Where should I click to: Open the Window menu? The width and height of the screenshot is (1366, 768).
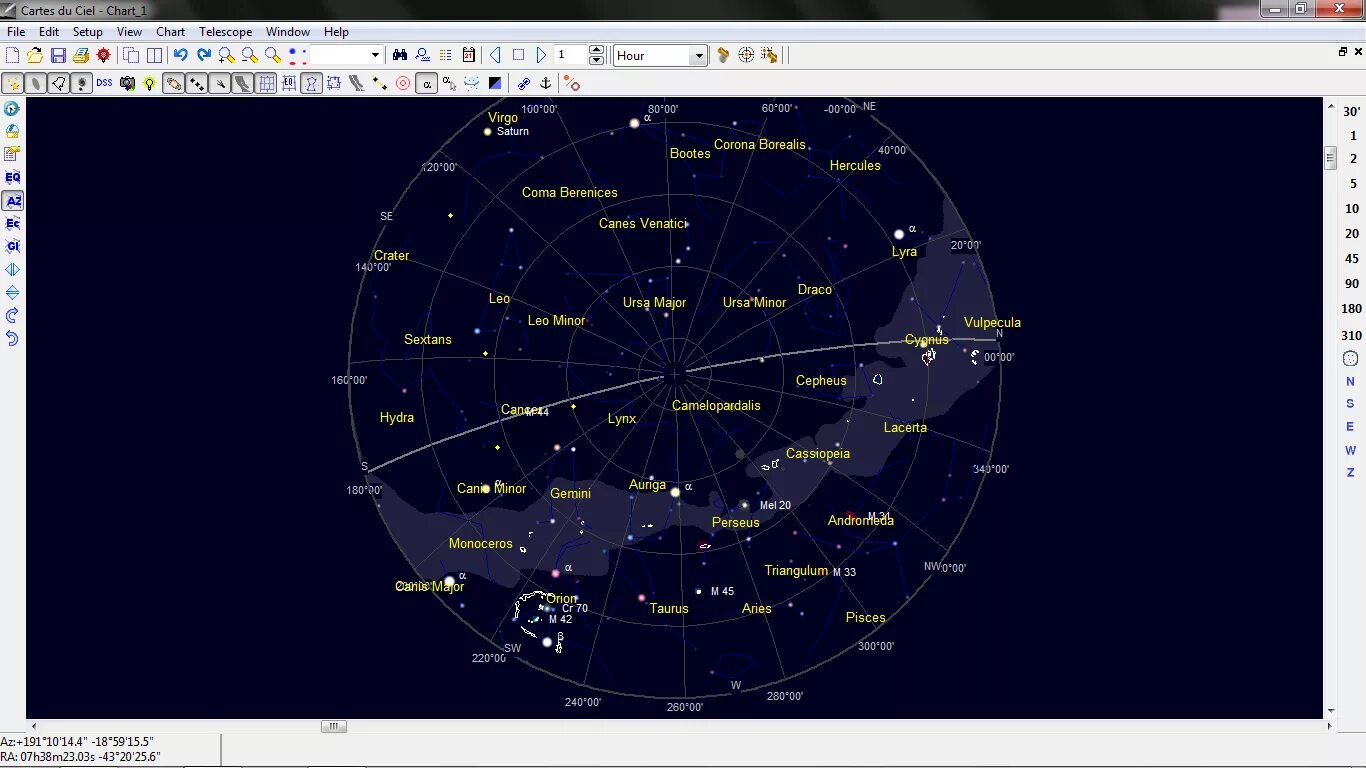tap(288, 32)
